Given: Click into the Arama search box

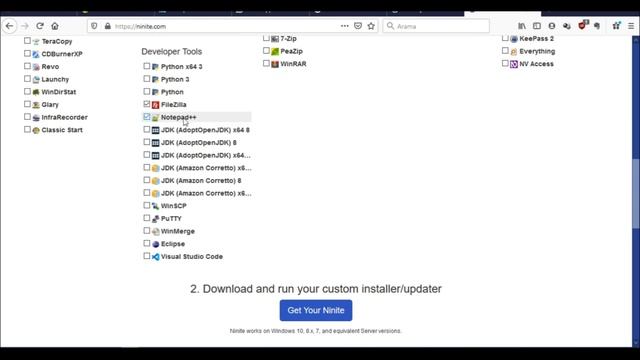Looking at the screenshot, I should (436, 26).
